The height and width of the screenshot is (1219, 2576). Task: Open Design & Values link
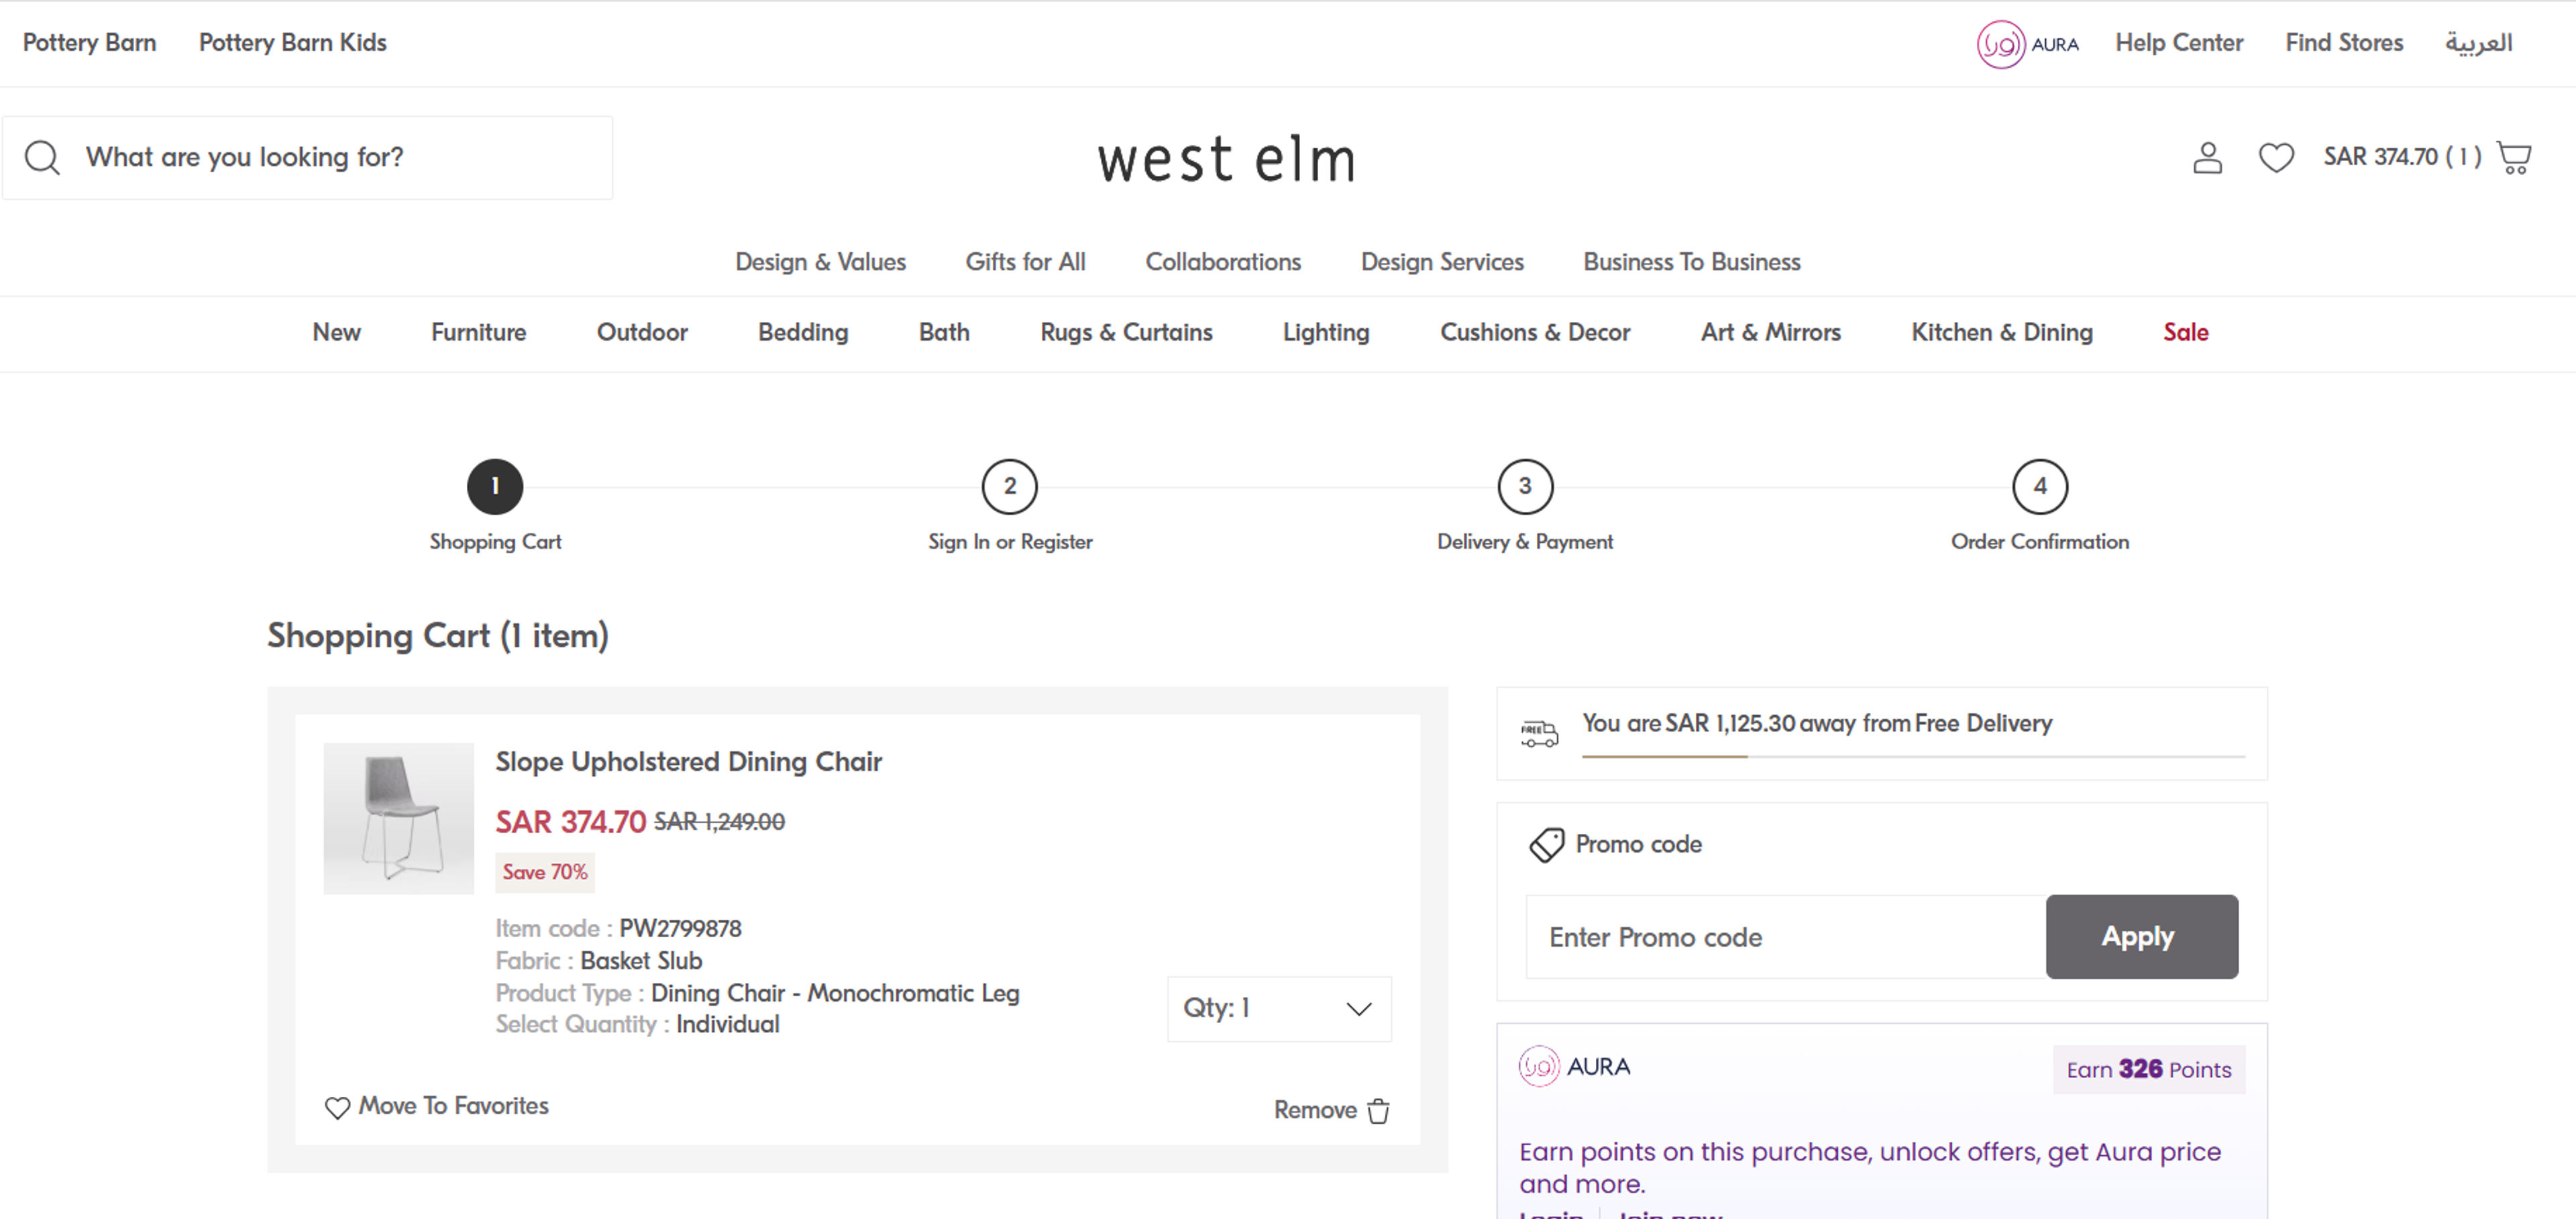point(820,262)
